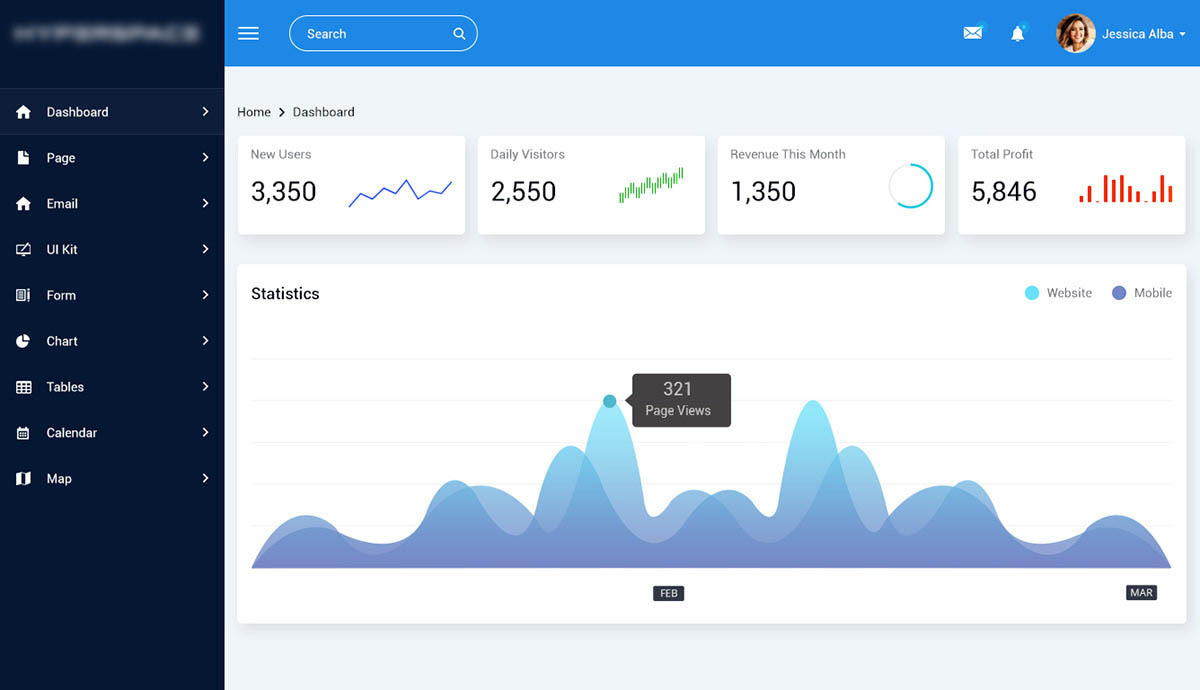
Task: Focus the Search input field
Action: (x=383, y=33)
